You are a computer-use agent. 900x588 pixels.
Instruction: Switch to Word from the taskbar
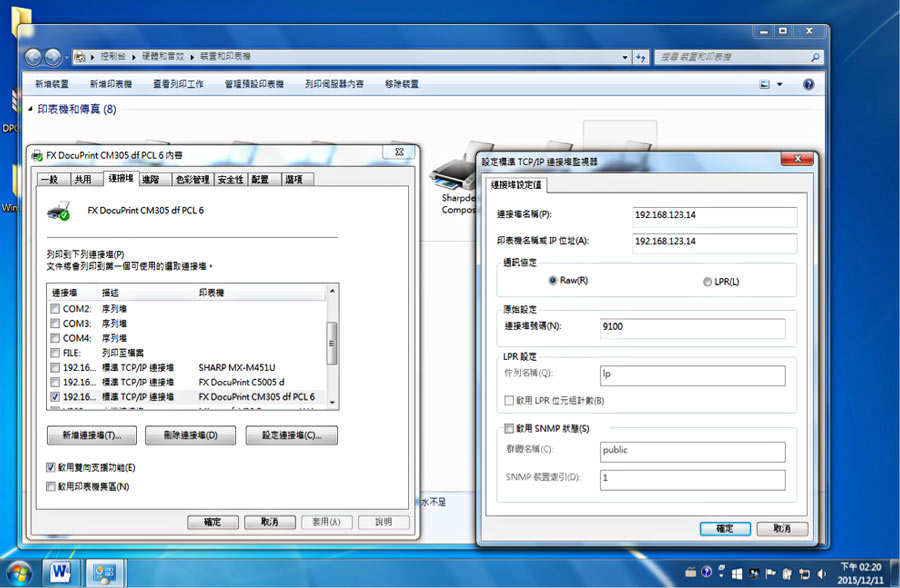pyautogui.click(x=61, y=572)
